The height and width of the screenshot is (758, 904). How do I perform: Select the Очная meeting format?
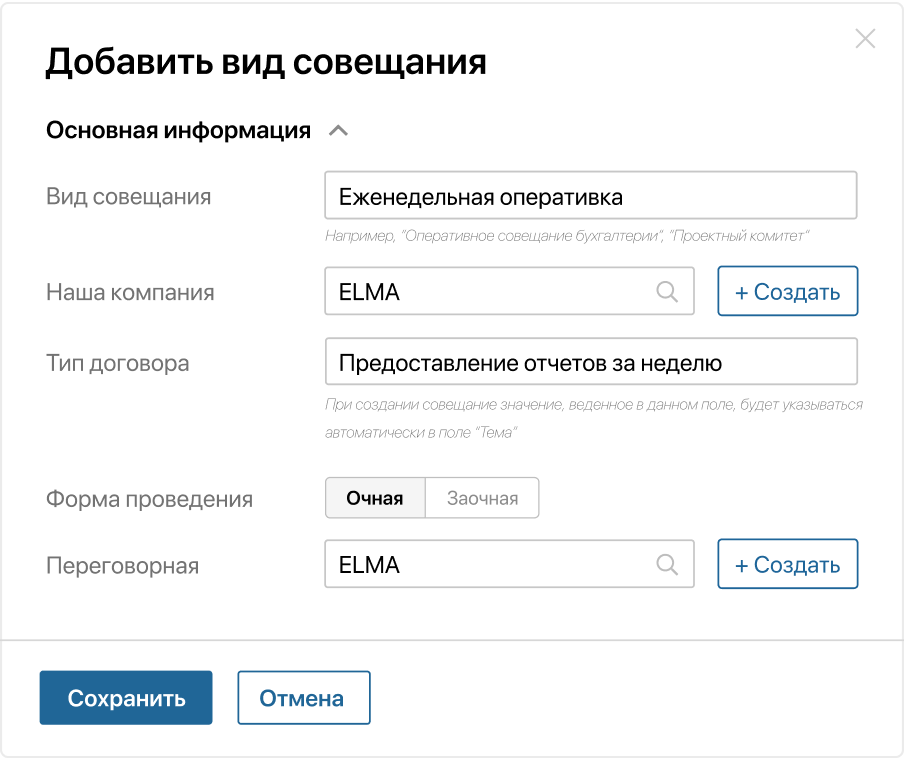coord(375,497)
